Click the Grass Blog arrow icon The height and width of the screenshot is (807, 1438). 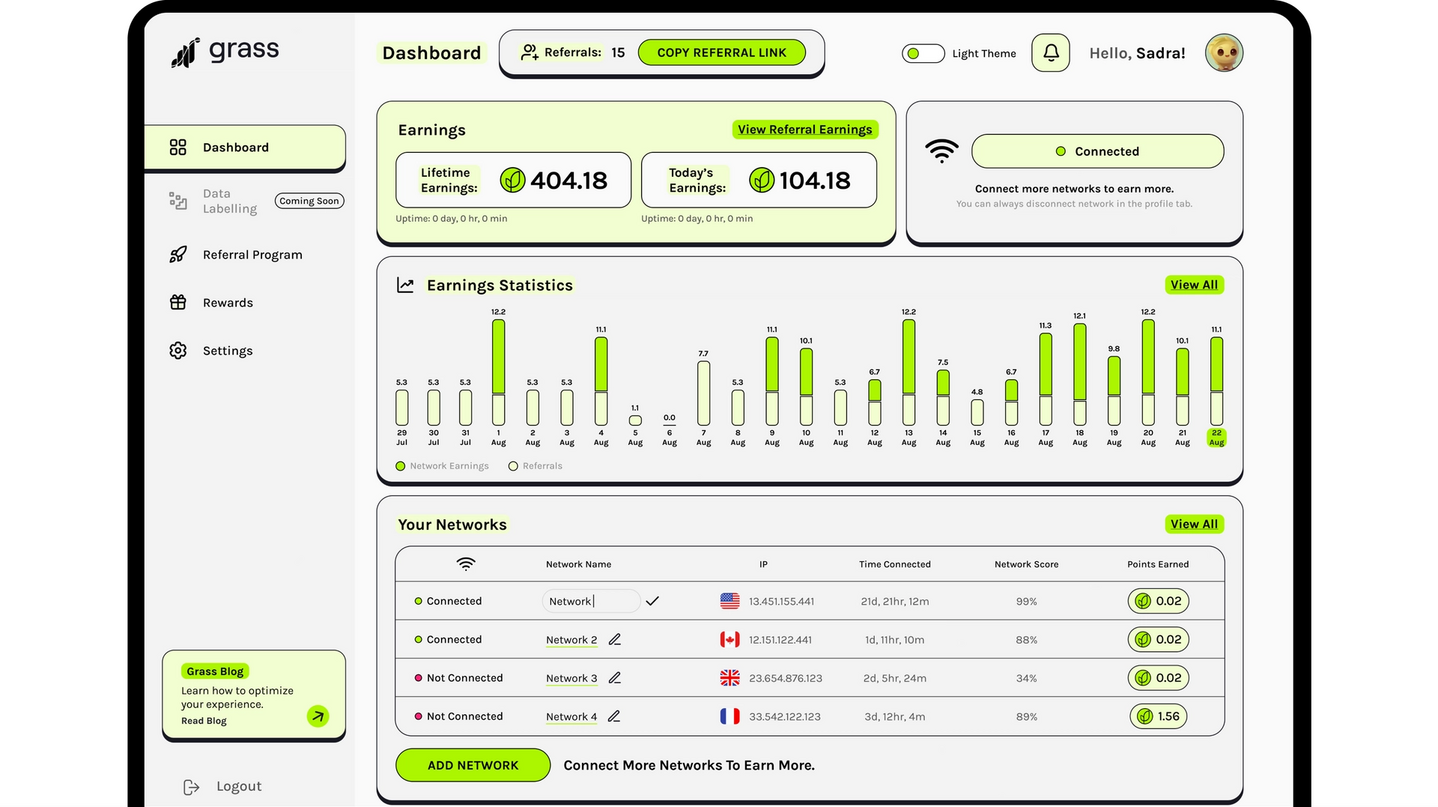pyautogui.click(x=317, y=715)
